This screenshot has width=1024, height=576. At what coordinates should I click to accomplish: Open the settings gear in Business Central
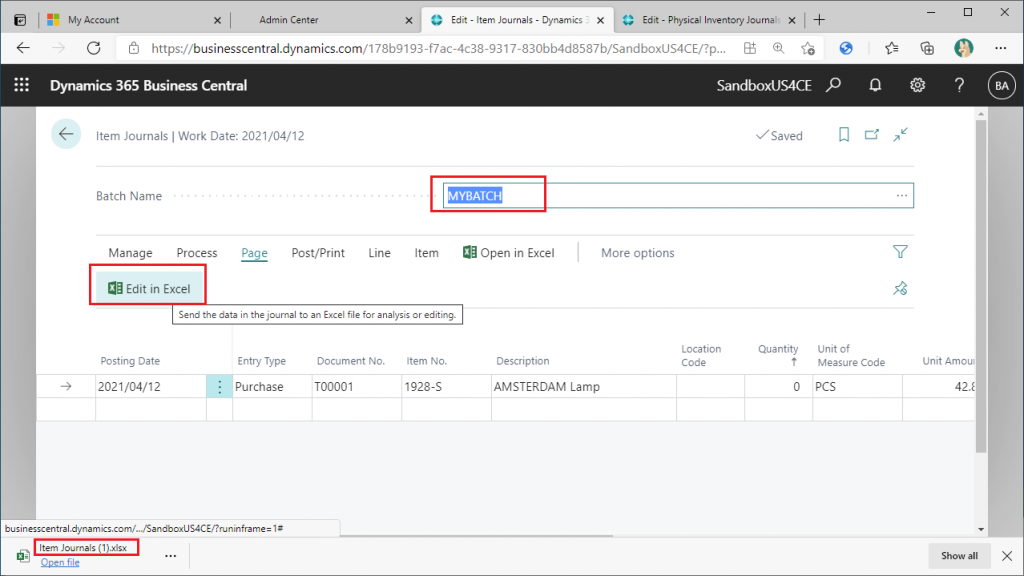coord(918,85)
